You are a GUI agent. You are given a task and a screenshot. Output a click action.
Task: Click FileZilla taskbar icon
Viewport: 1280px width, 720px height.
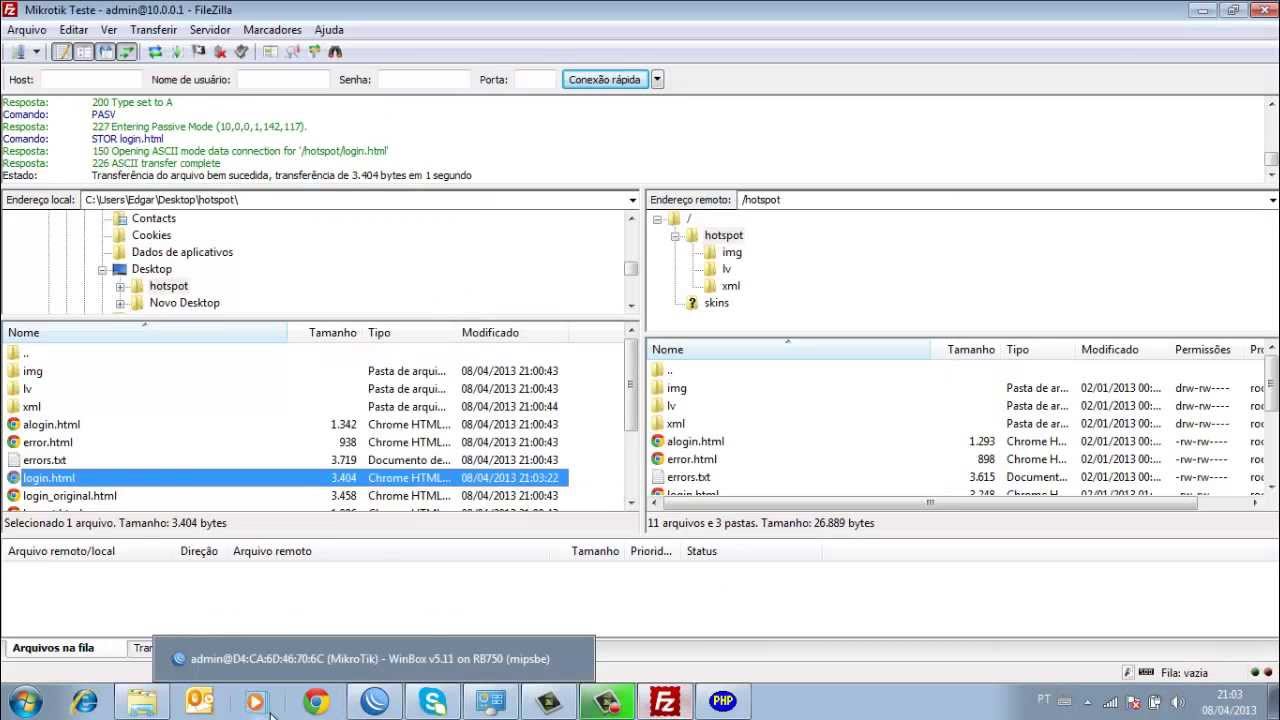665,702
